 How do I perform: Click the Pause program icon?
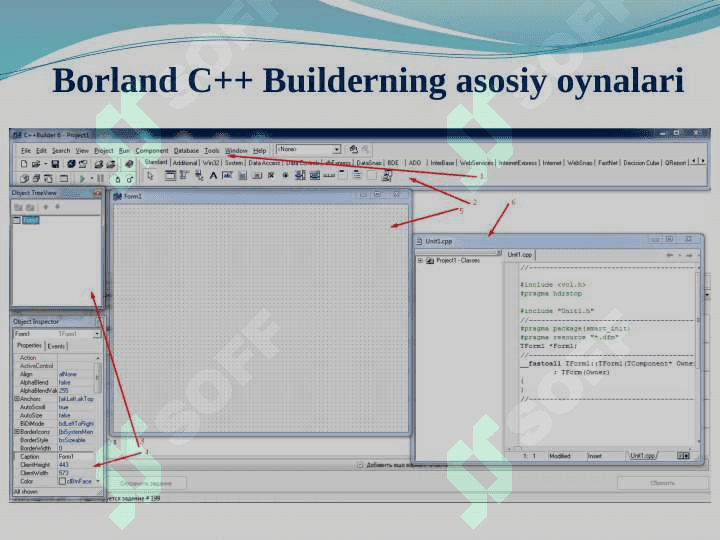(100, 178)
